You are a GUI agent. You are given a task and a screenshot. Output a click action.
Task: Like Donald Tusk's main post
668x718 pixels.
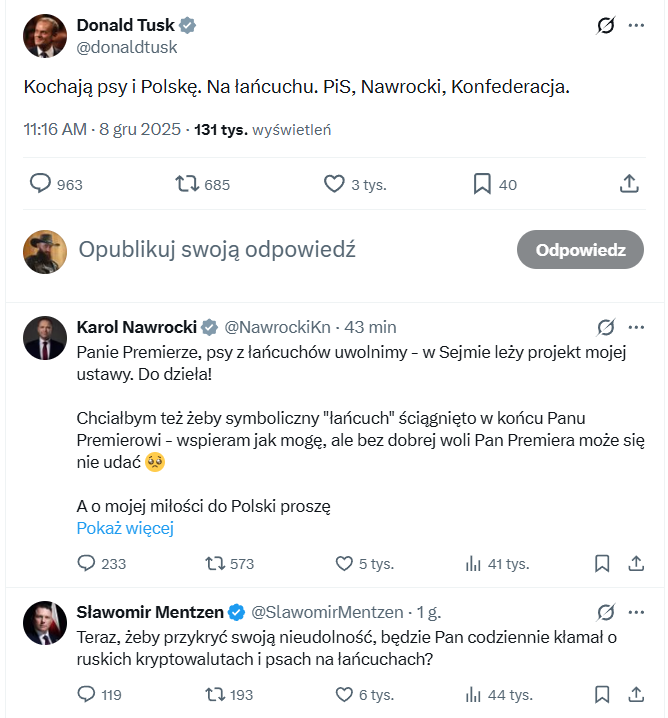point(335,184)
